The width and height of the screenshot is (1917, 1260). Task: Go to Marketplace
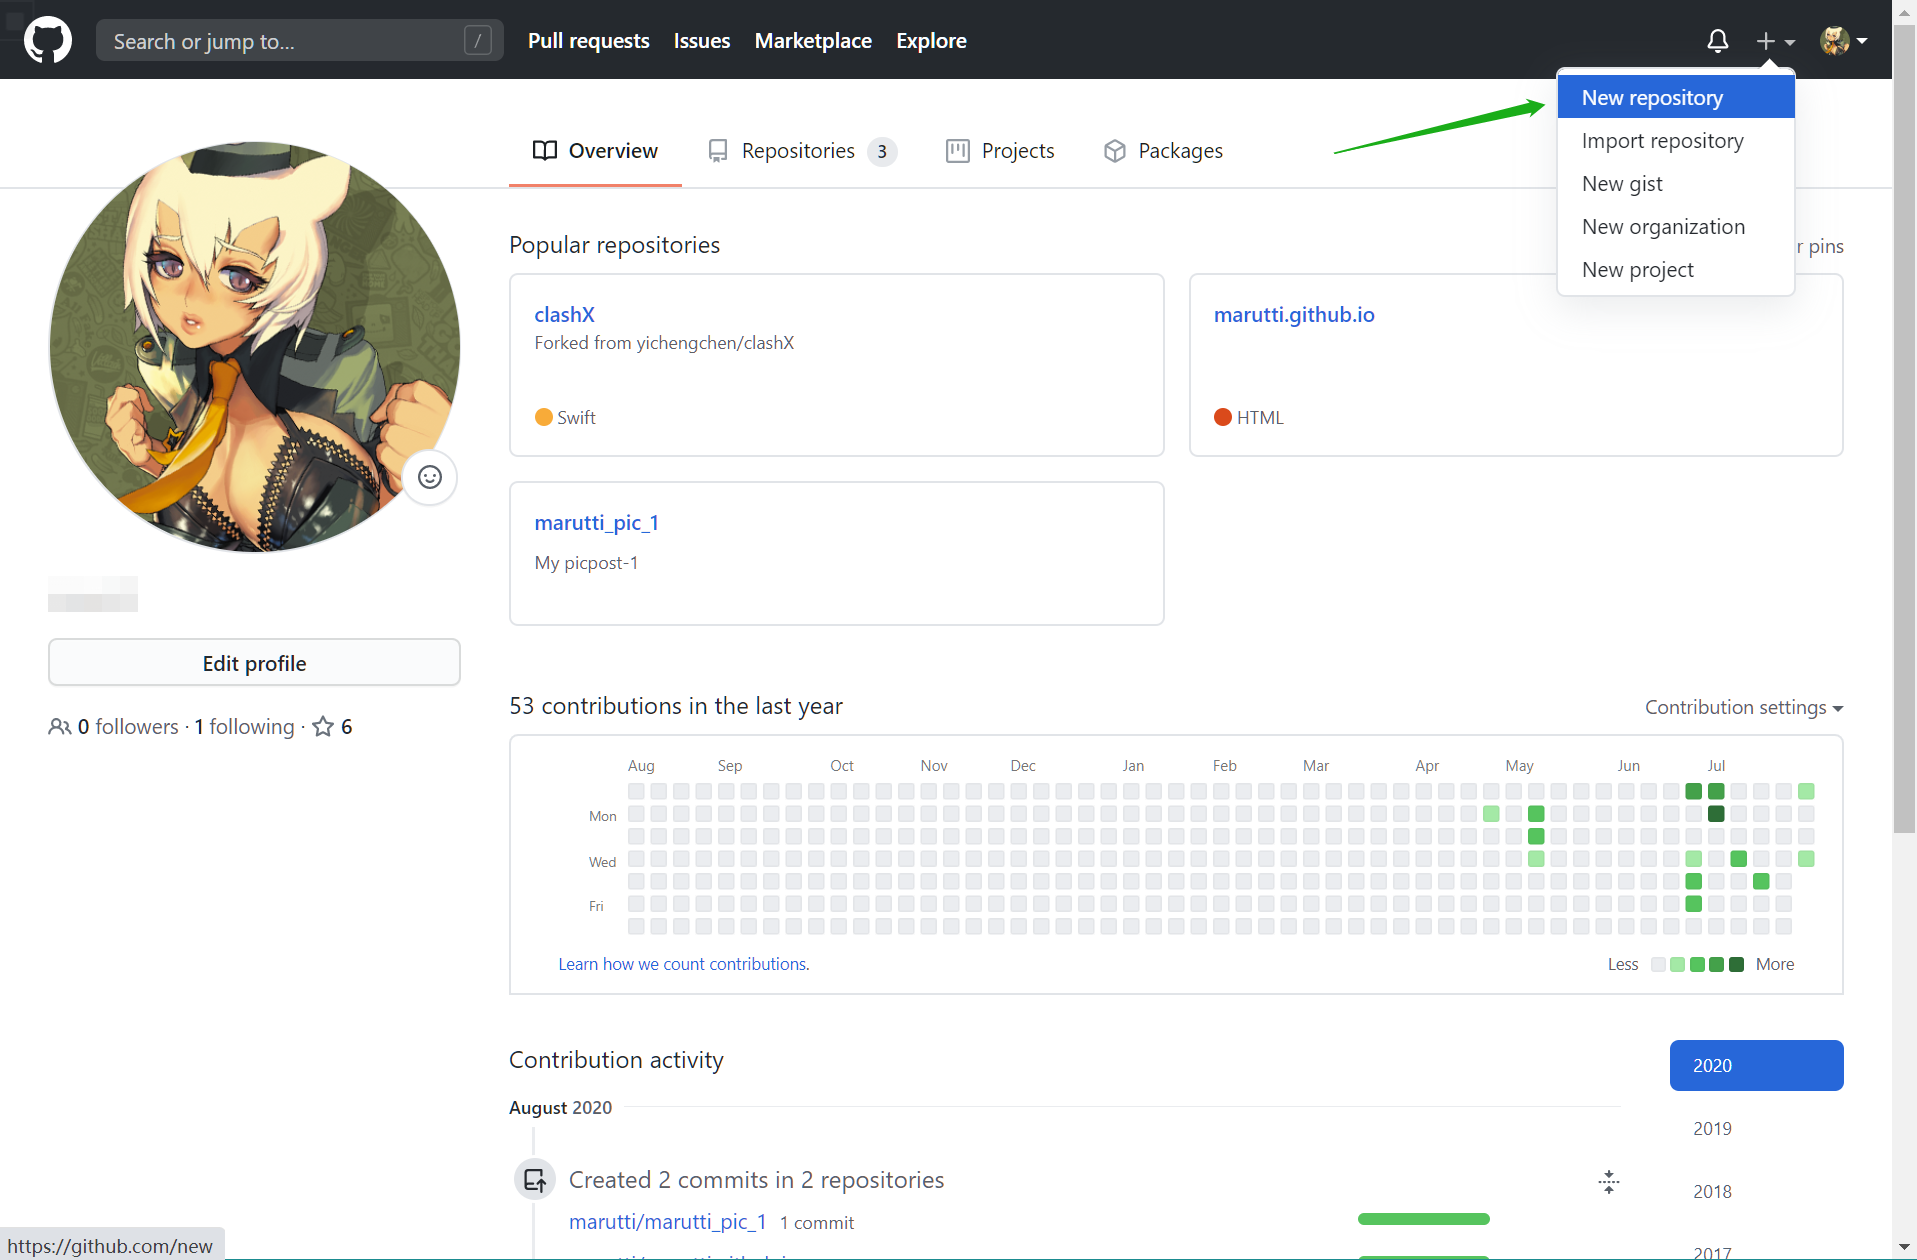point(813,41)
